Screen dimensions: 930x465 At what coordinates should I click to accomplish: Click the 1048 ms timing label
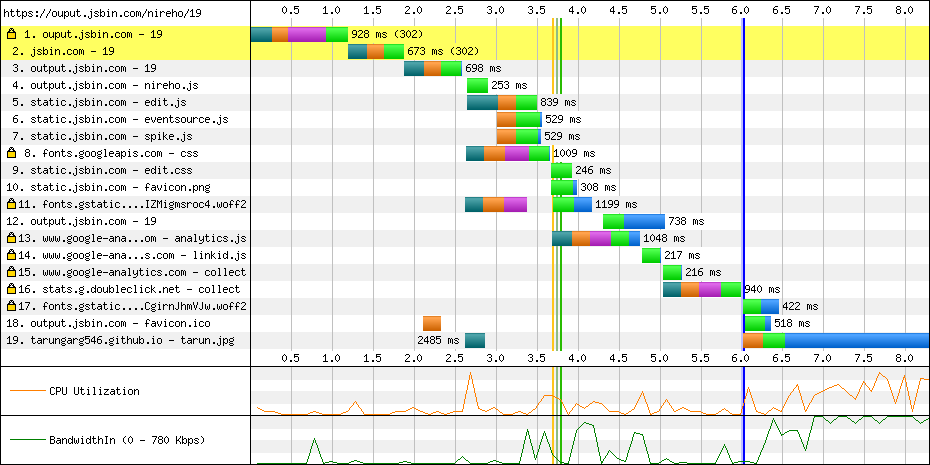point(664,238)
